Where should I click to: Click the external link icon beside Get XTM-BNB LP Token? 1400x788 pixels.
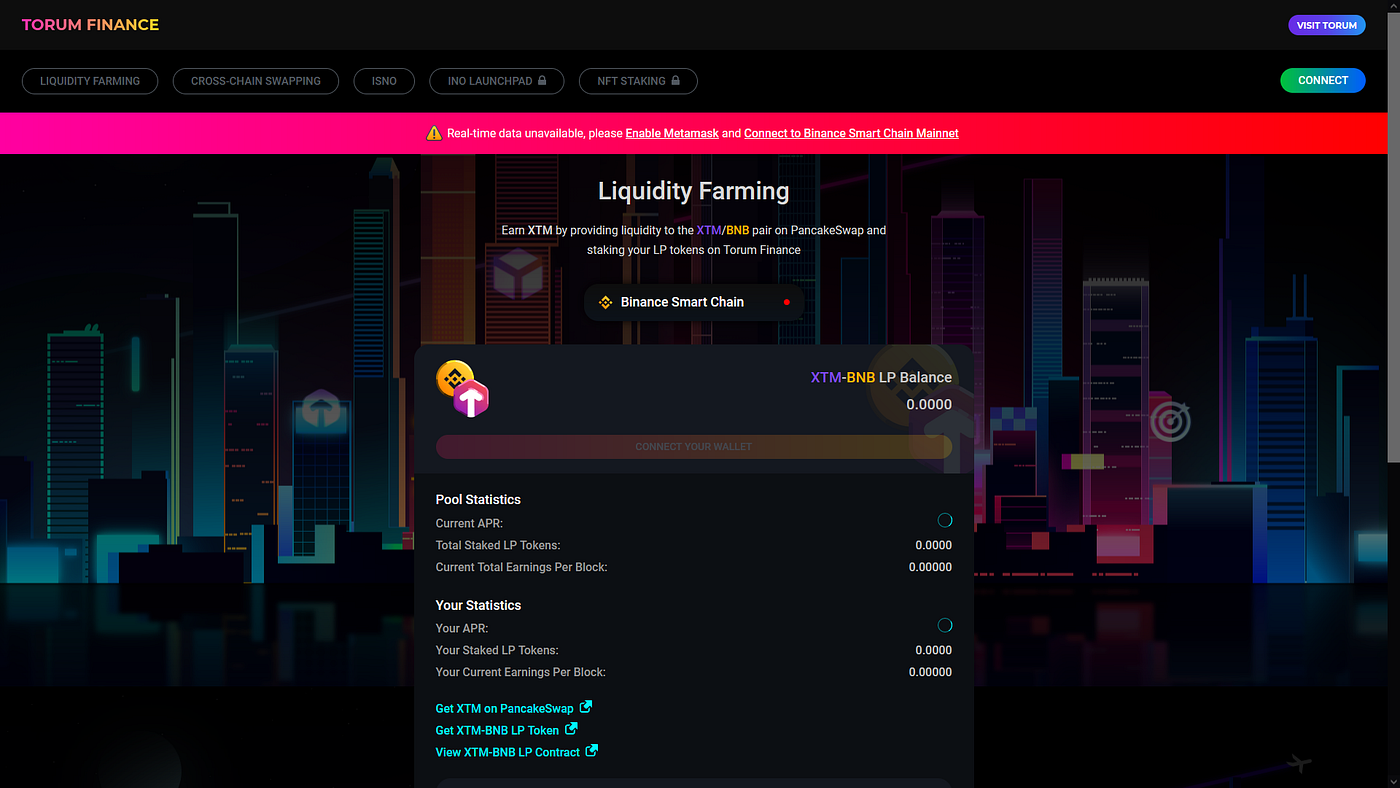[573, 729]
